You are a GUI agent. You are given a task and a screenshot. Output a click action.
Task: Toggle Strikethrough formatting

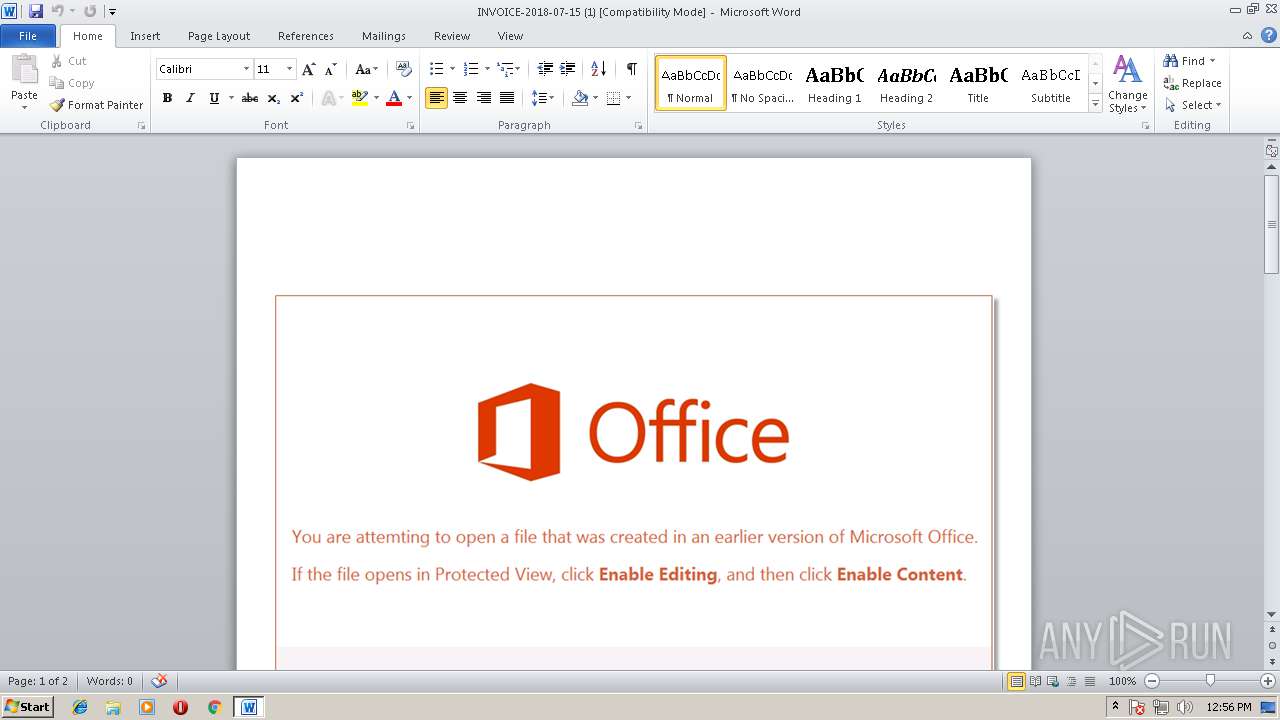(x=250, y=98)
